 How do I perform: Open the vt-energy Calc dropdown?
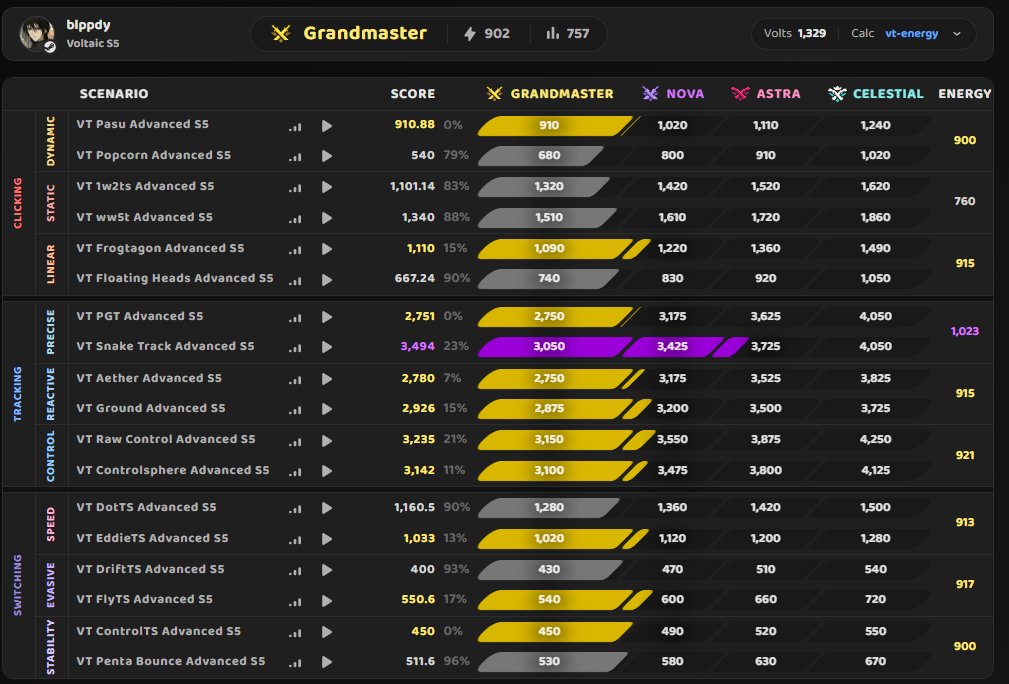[x=923, y=33]
